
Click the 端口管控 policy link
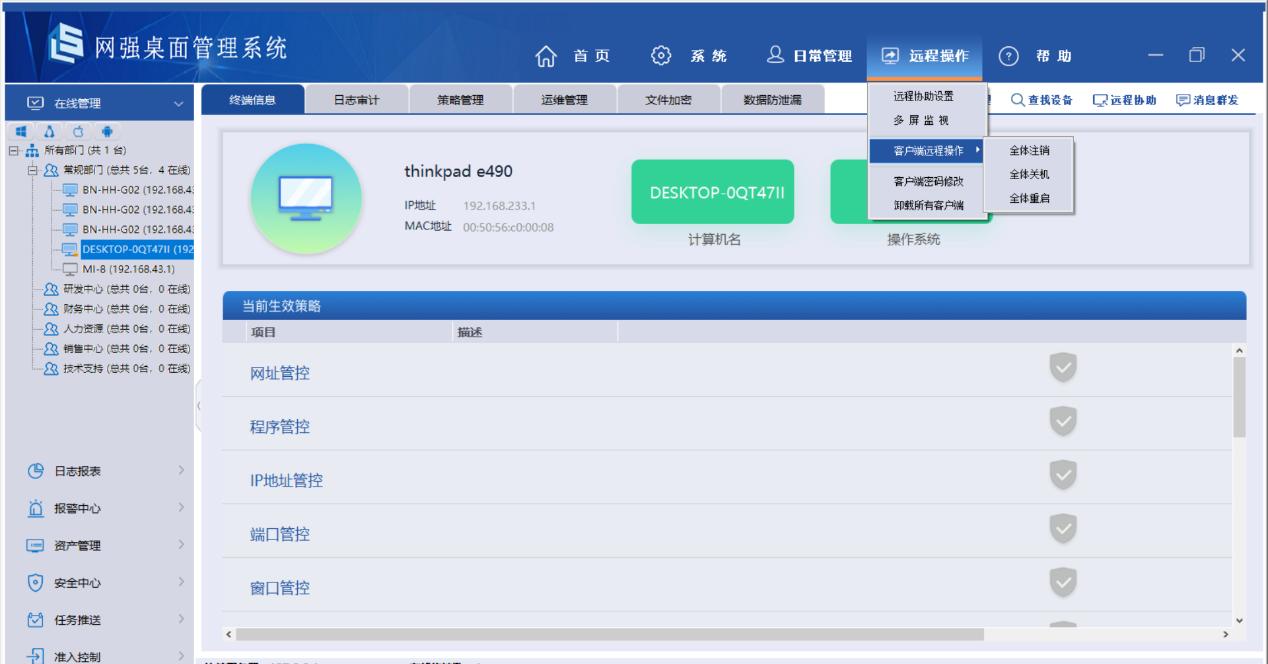click(x=280, y=535)
